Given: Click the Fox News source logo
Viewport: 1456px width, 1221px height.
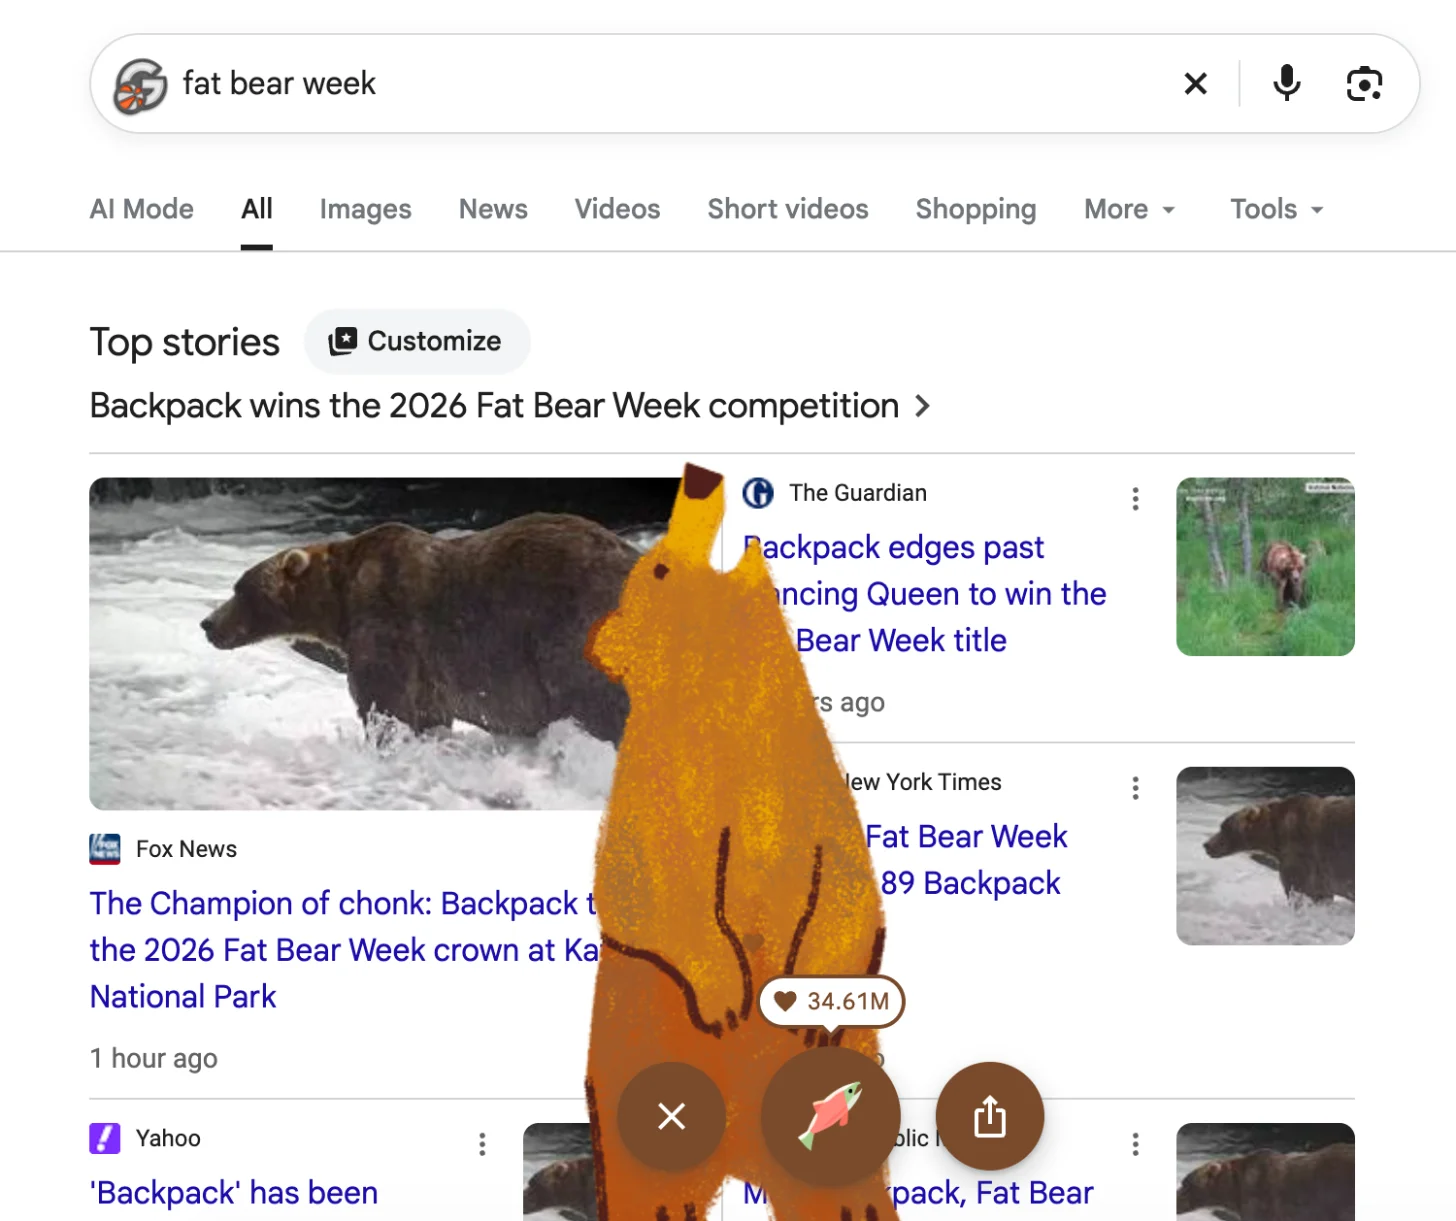Looking at the screenshot, I should pos(105,849).
